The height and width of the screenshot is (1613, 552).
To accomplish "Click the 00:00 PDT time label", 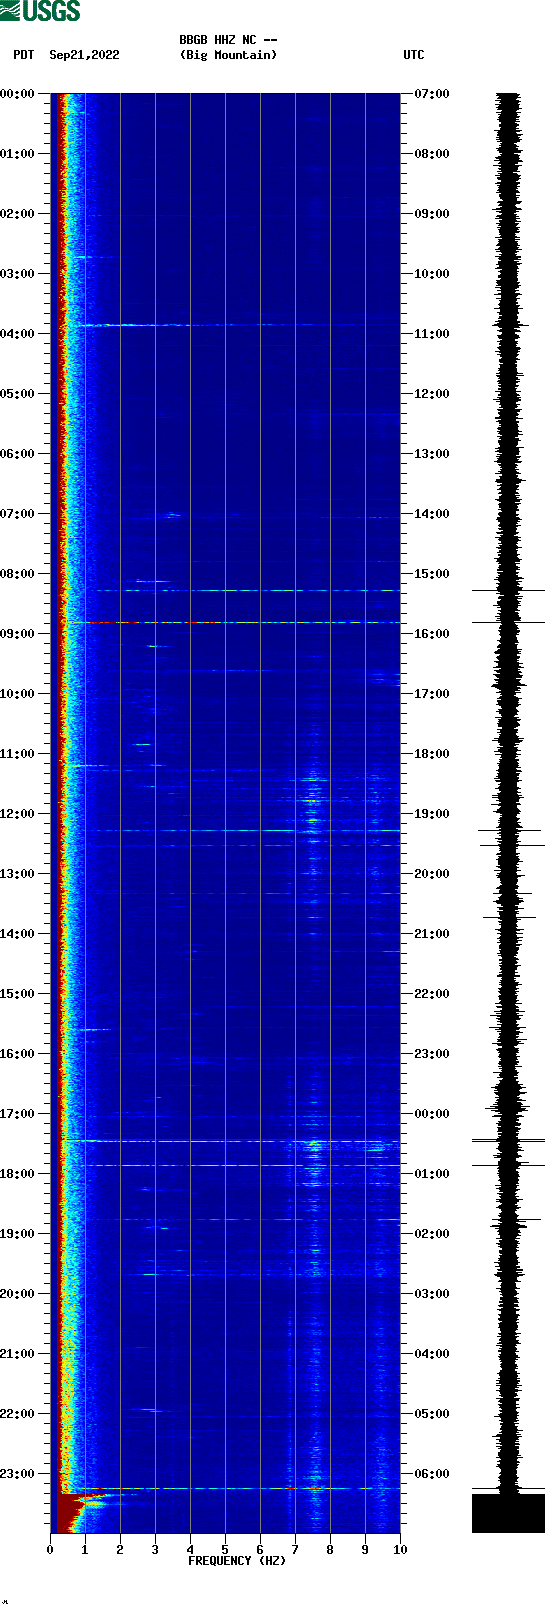I will 17,94.
